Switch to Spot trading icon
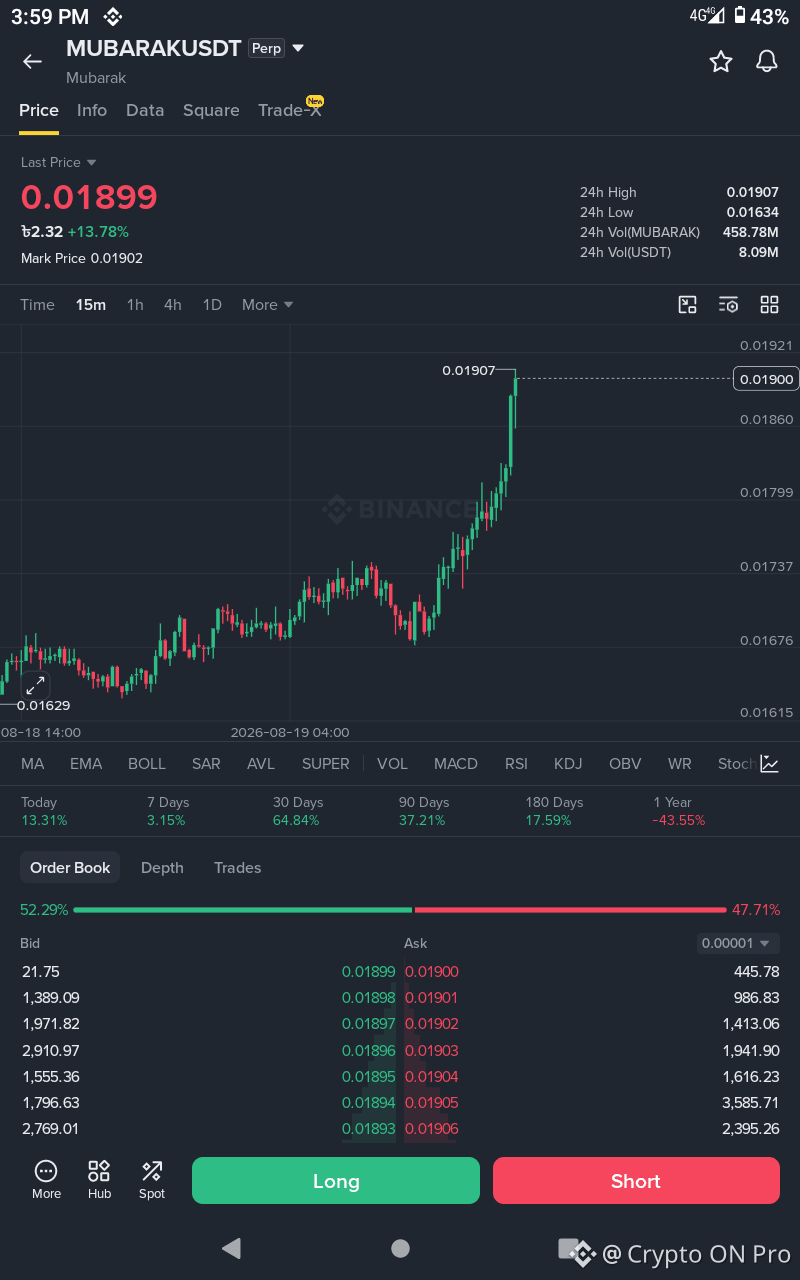Screen dimensions: 800x1280 pos(152,1180)
